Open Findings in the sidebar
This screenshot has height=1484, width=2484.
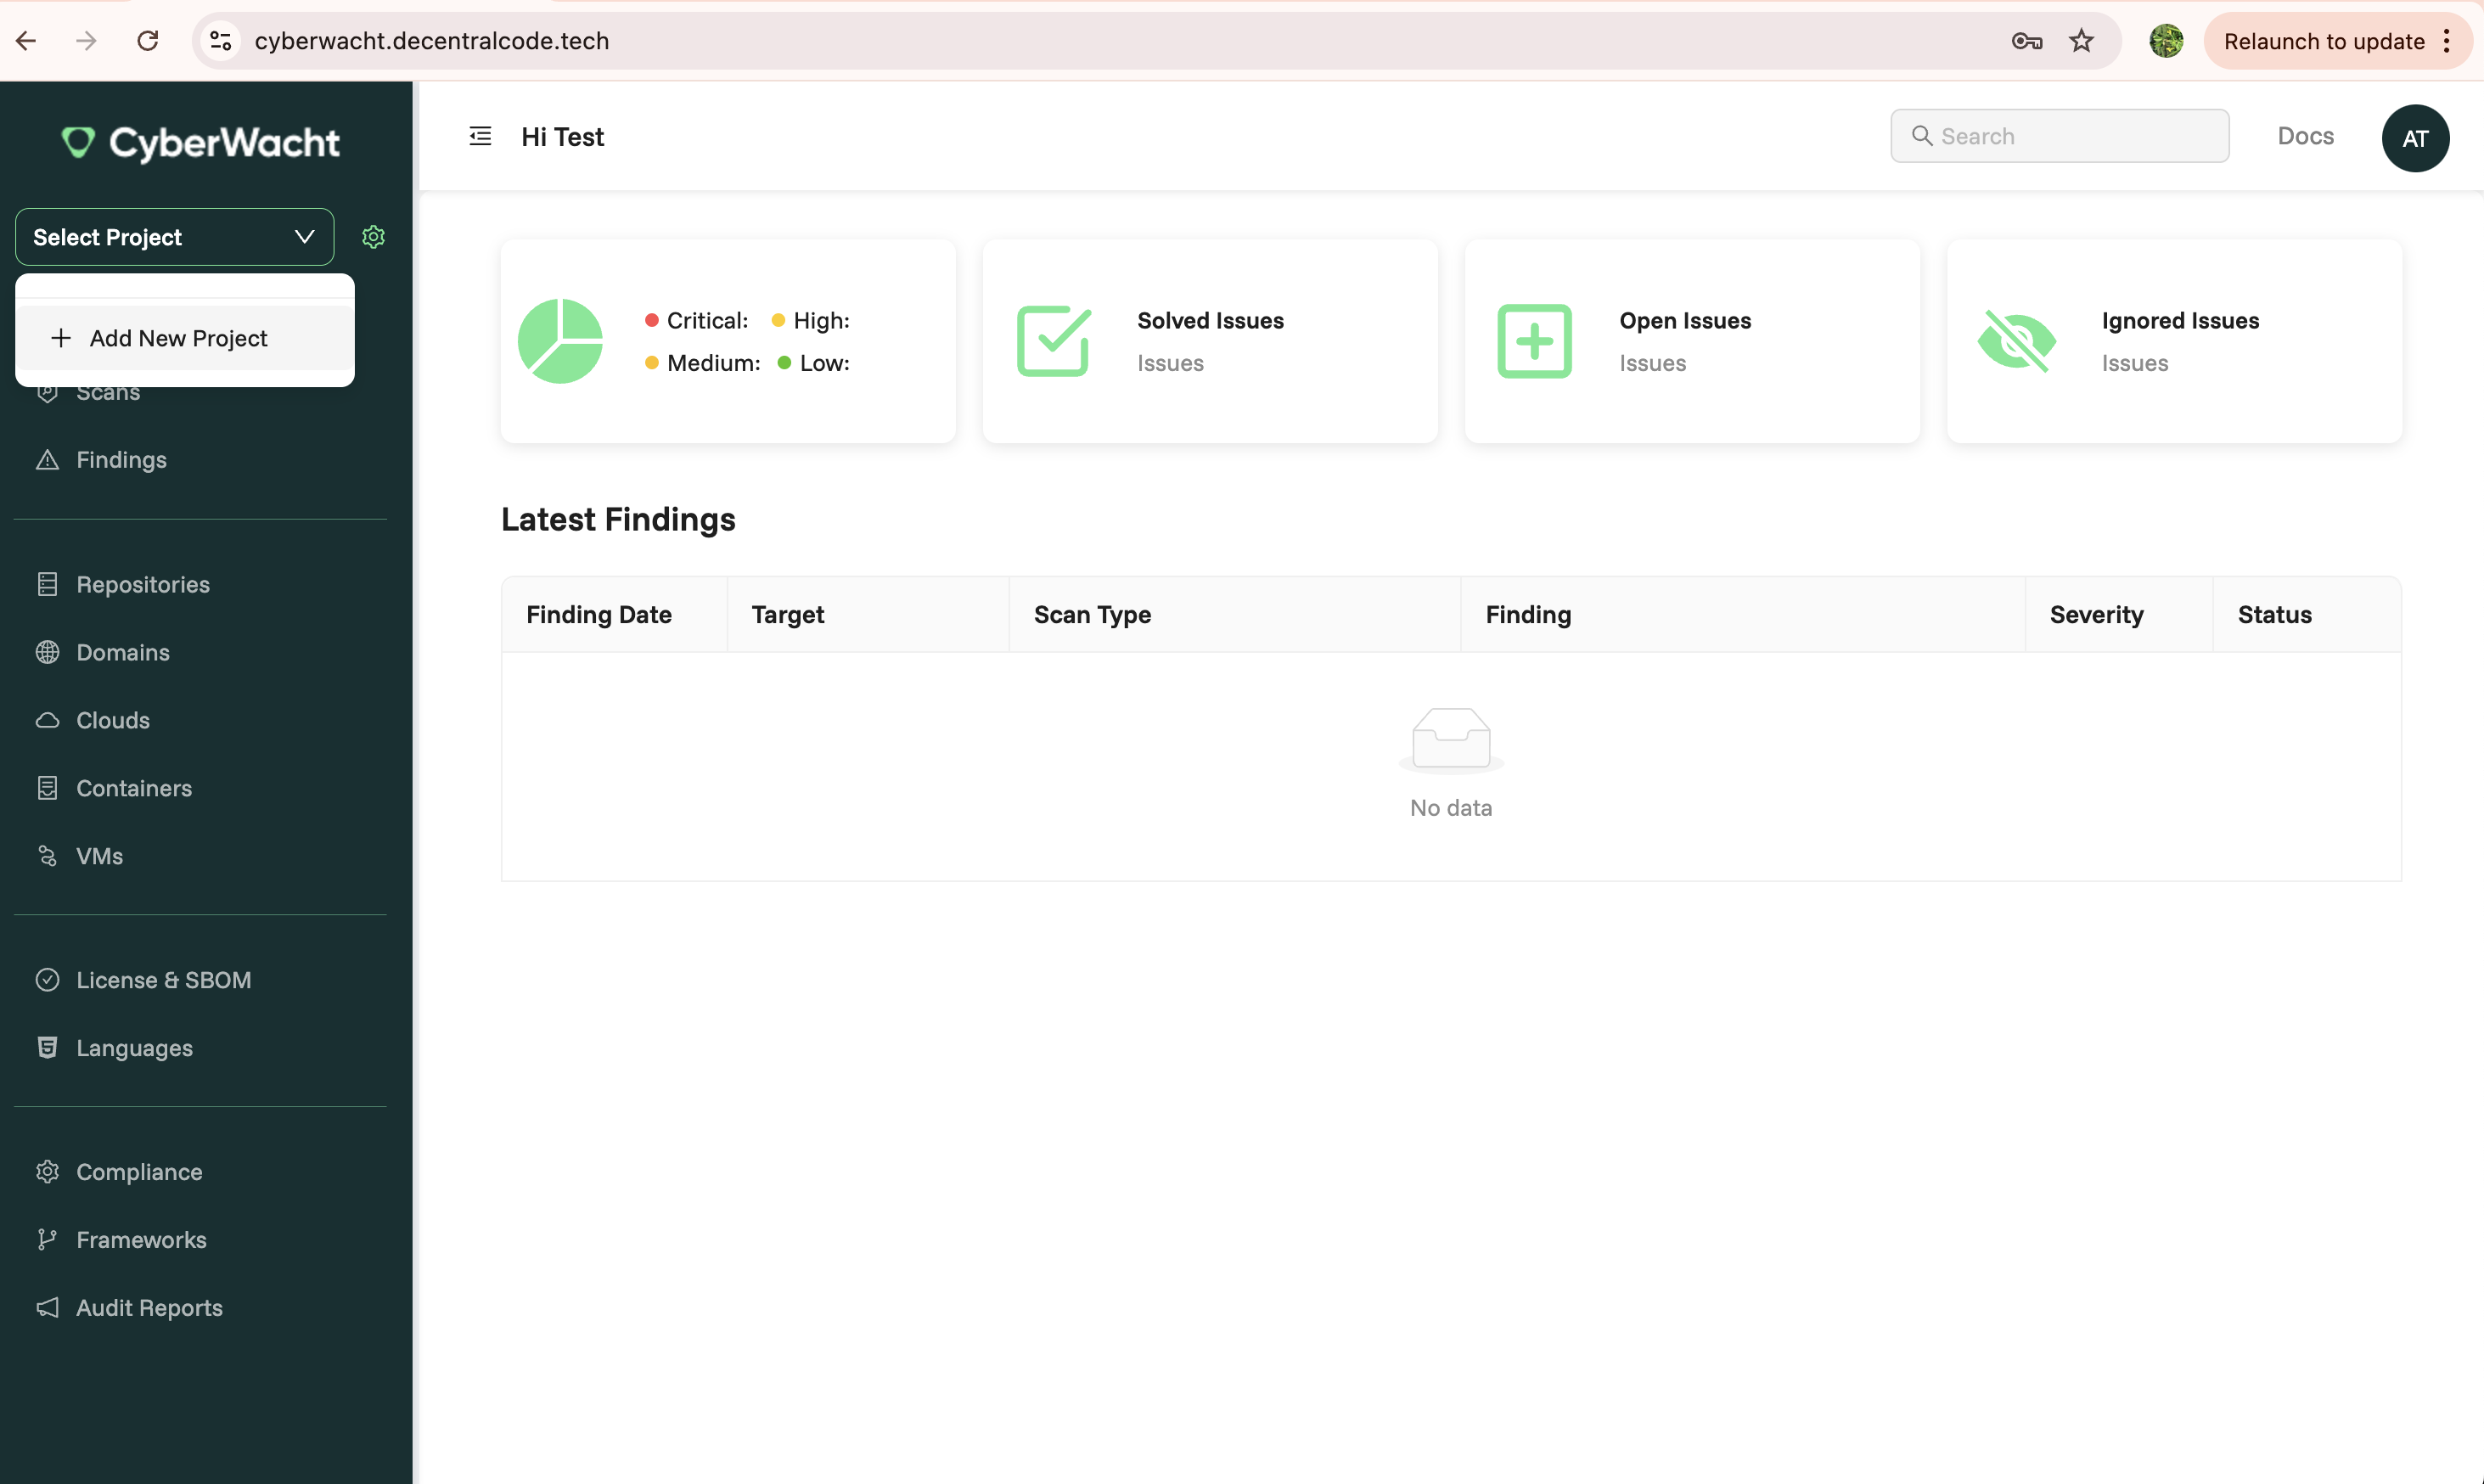coord(121,460)
